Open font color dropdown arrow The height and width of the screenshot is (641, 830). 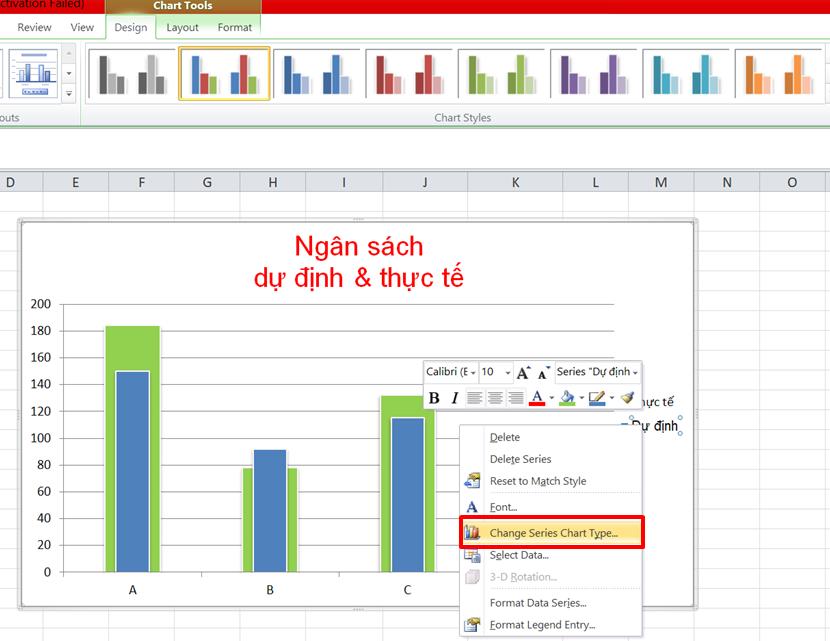(x=552, y=398)
